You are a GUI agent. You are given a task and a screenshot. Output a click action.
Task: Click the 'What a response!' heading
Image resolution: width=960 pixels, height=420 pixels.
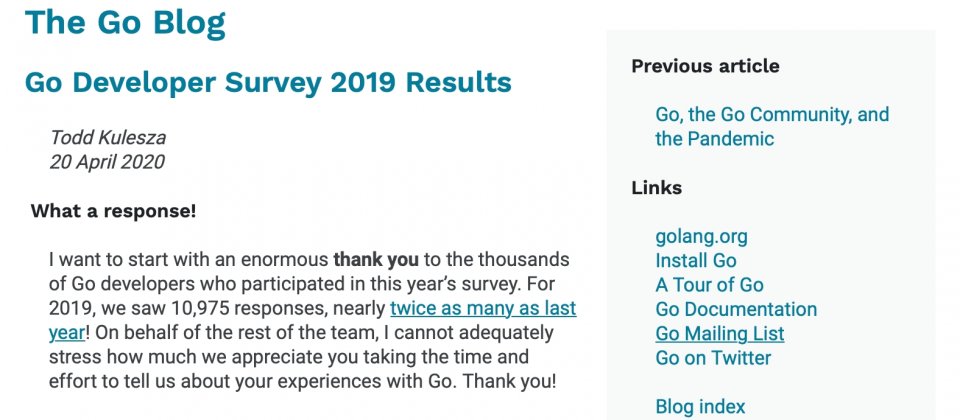[113, 211]
